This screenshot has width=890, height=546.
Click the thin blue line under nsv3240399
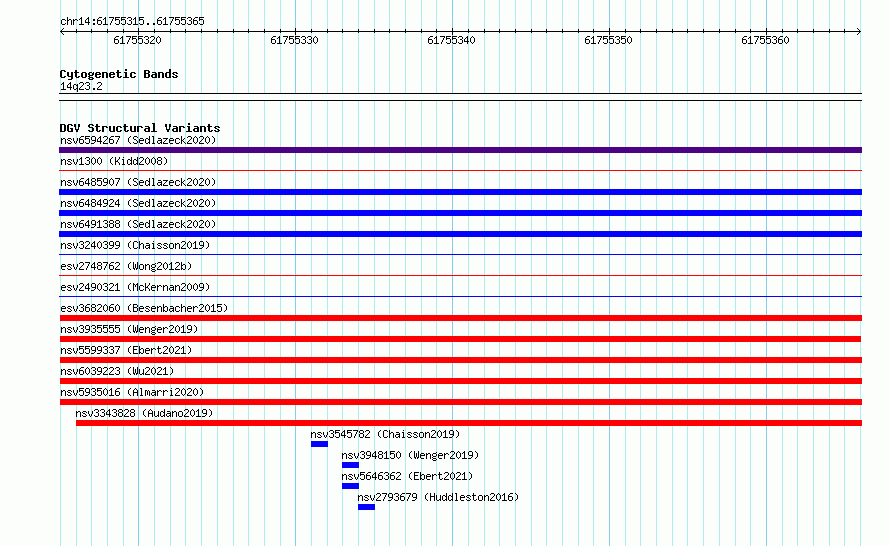pos(460,254)
